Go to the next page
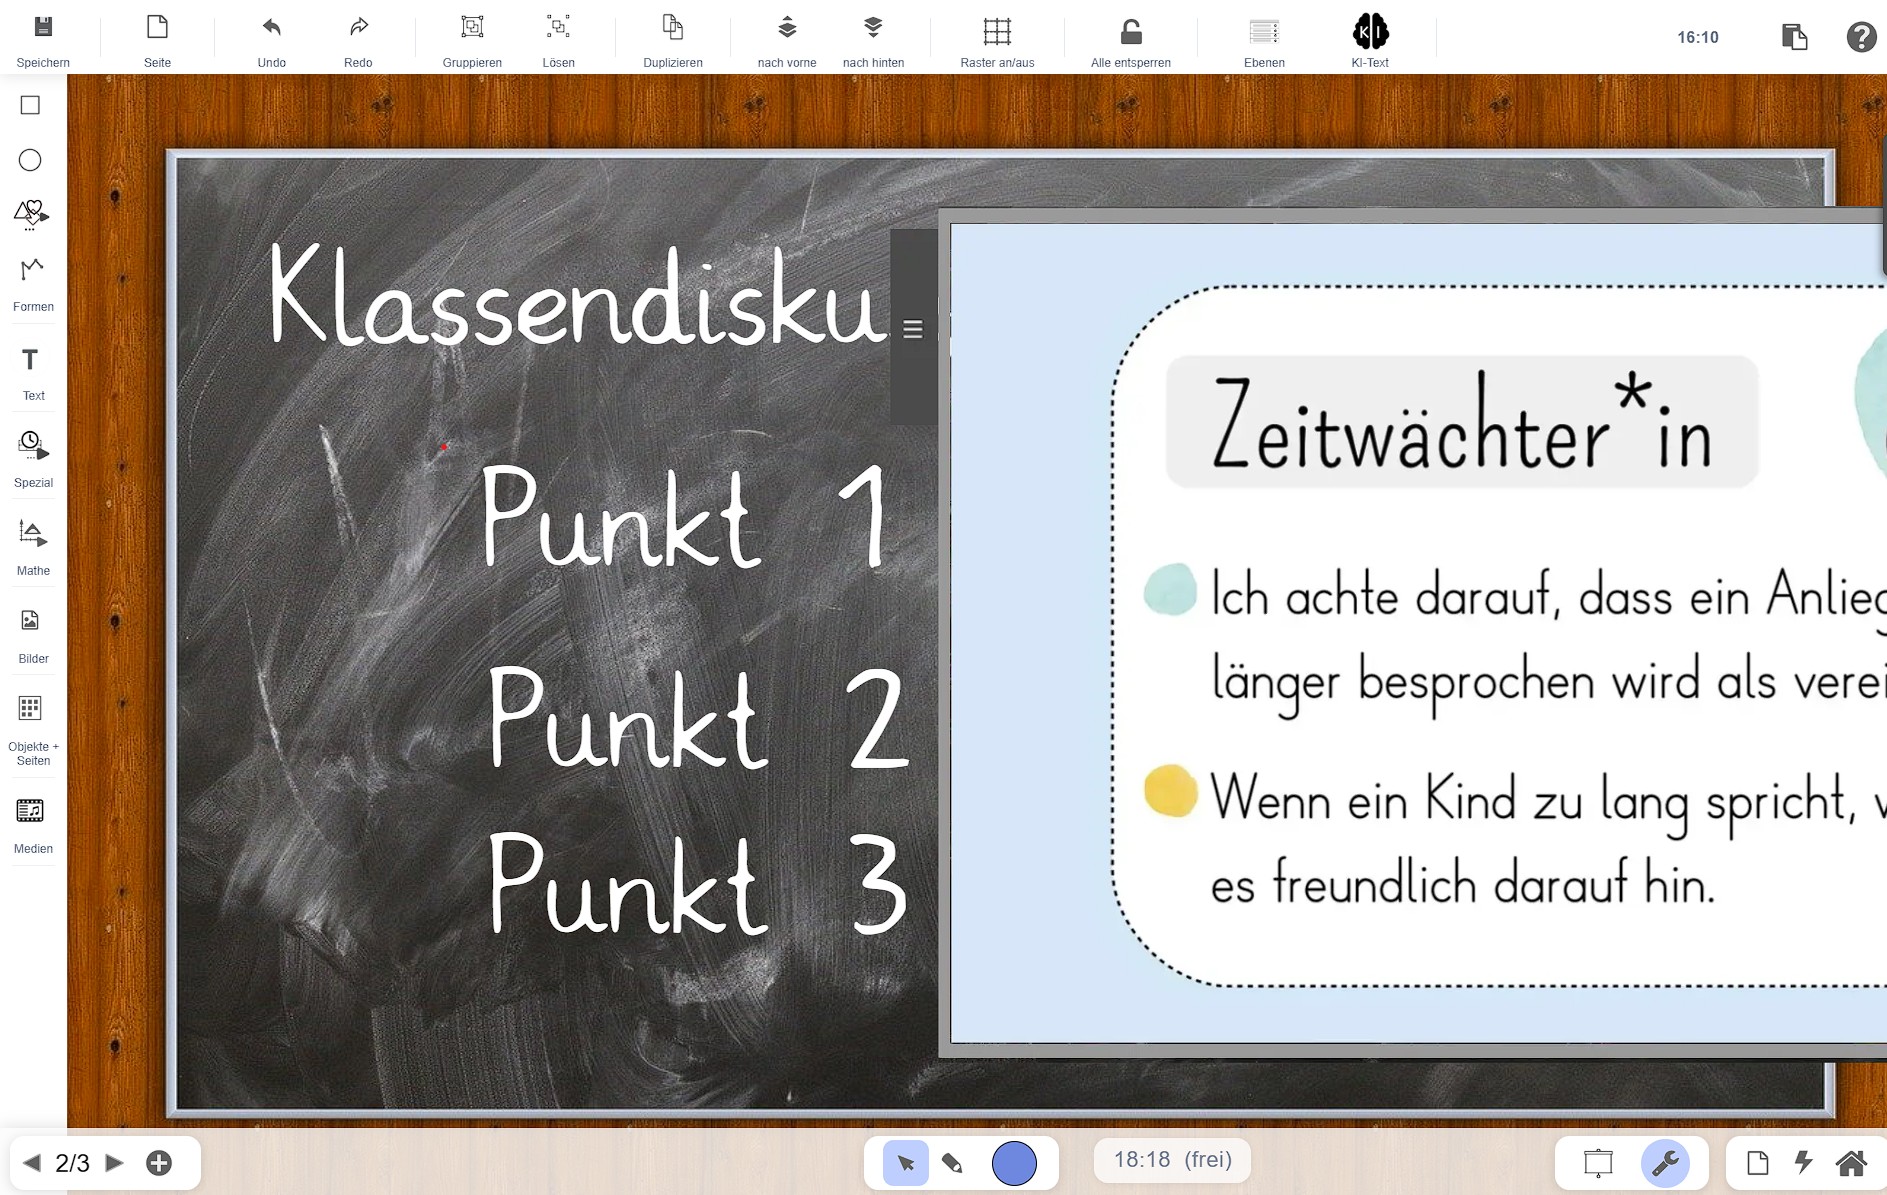Image resolution: width=1887 pixels, height=1195 pixels. pyautogui.click(x=114, y=1163)
